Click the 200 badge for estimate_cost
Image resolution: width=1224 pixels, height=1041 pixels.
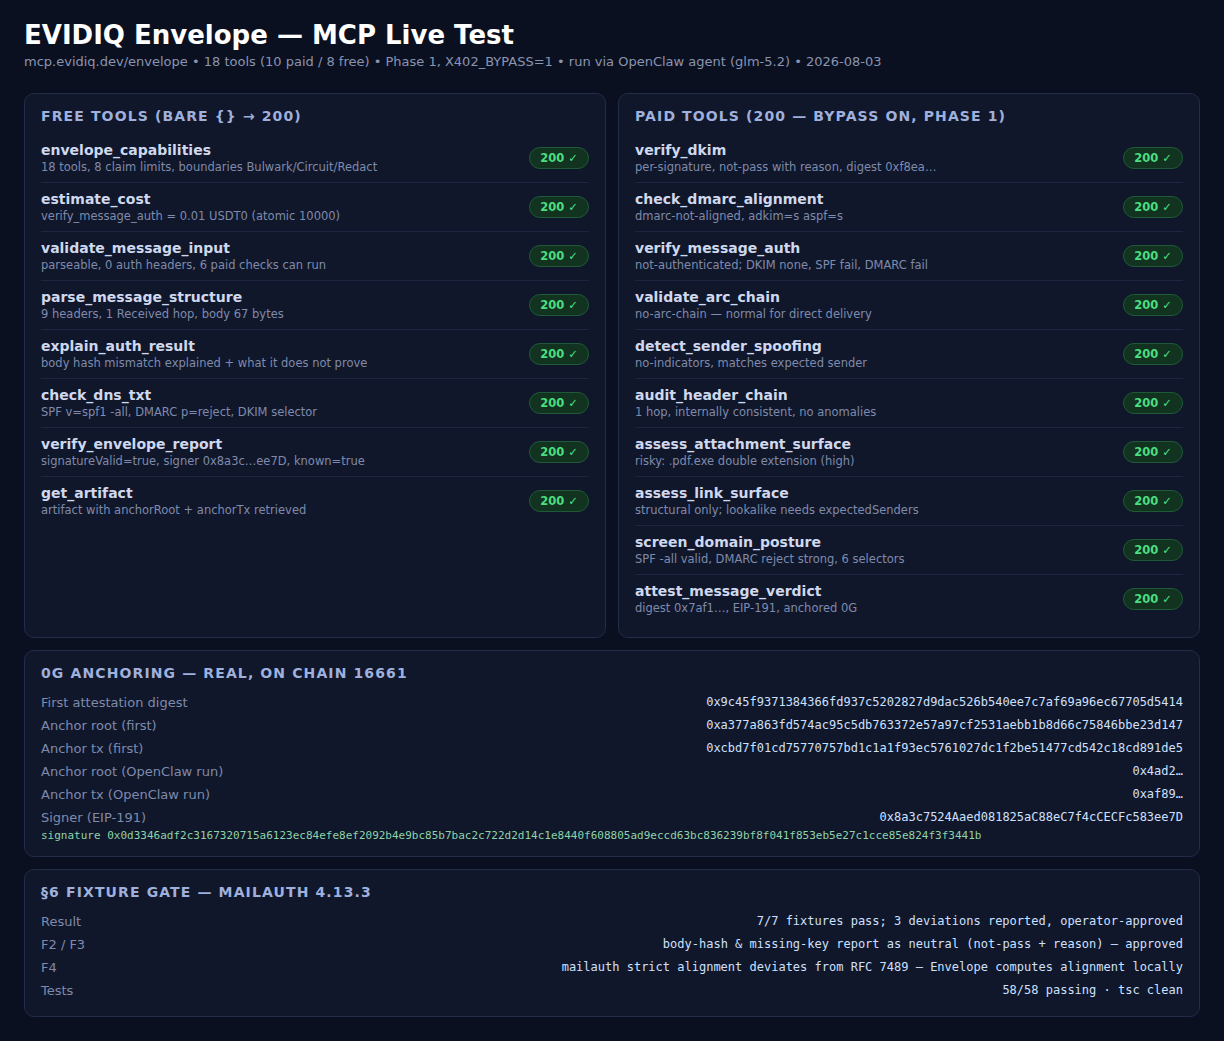pyautogui.click(x=558, y=207)
